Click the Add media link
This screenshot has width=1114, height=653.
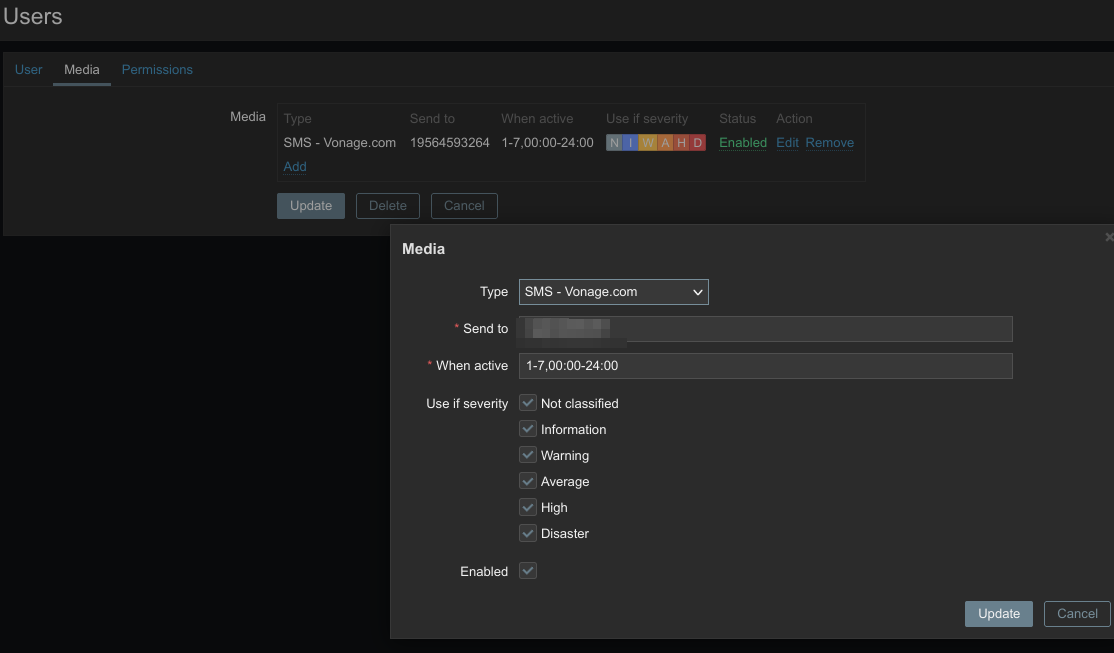(x=295, y=167)
